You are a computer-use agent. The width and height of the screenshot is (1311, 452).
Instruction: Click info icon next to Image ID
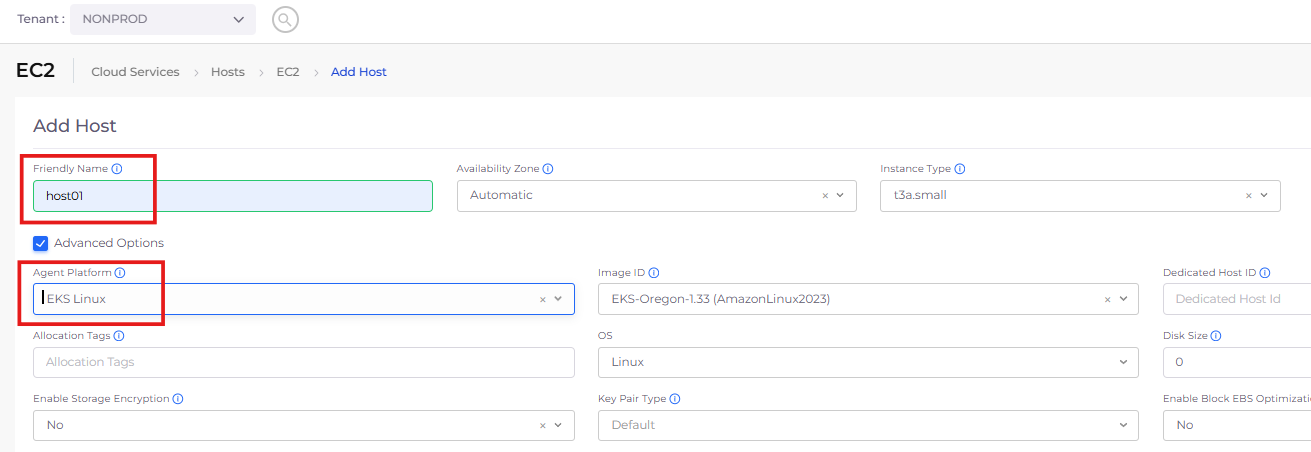[654, 273]
